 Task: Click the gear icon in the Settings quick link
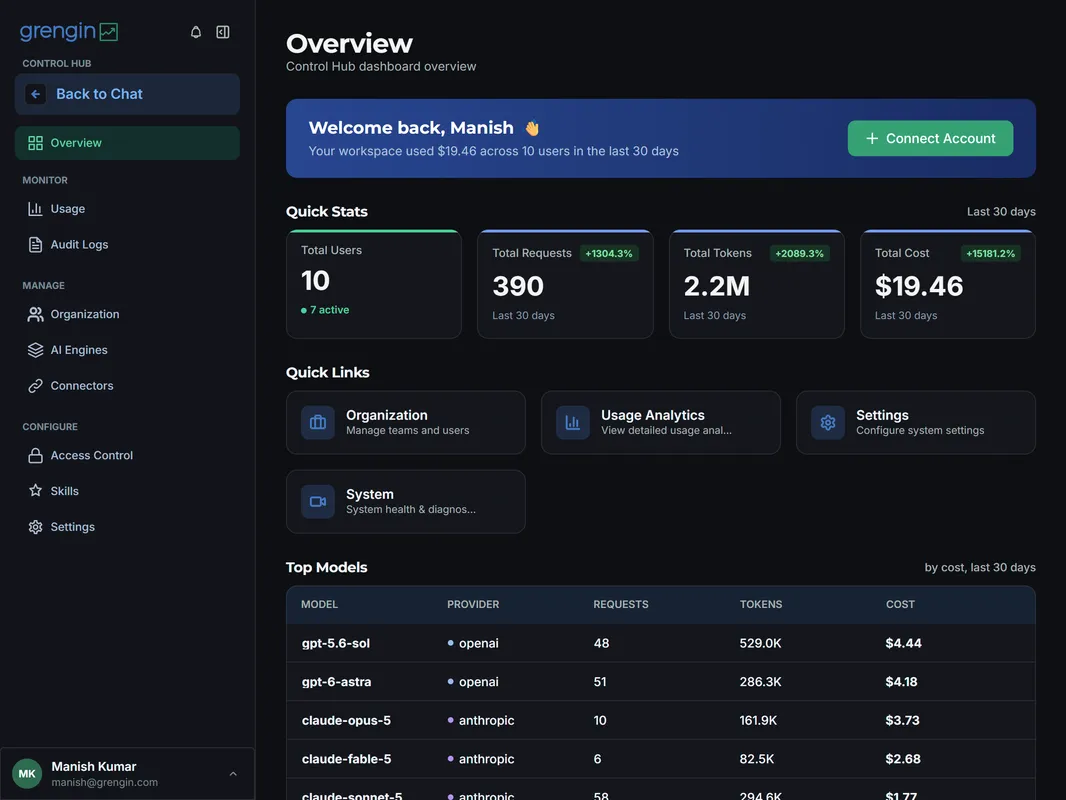pos(827,422)
